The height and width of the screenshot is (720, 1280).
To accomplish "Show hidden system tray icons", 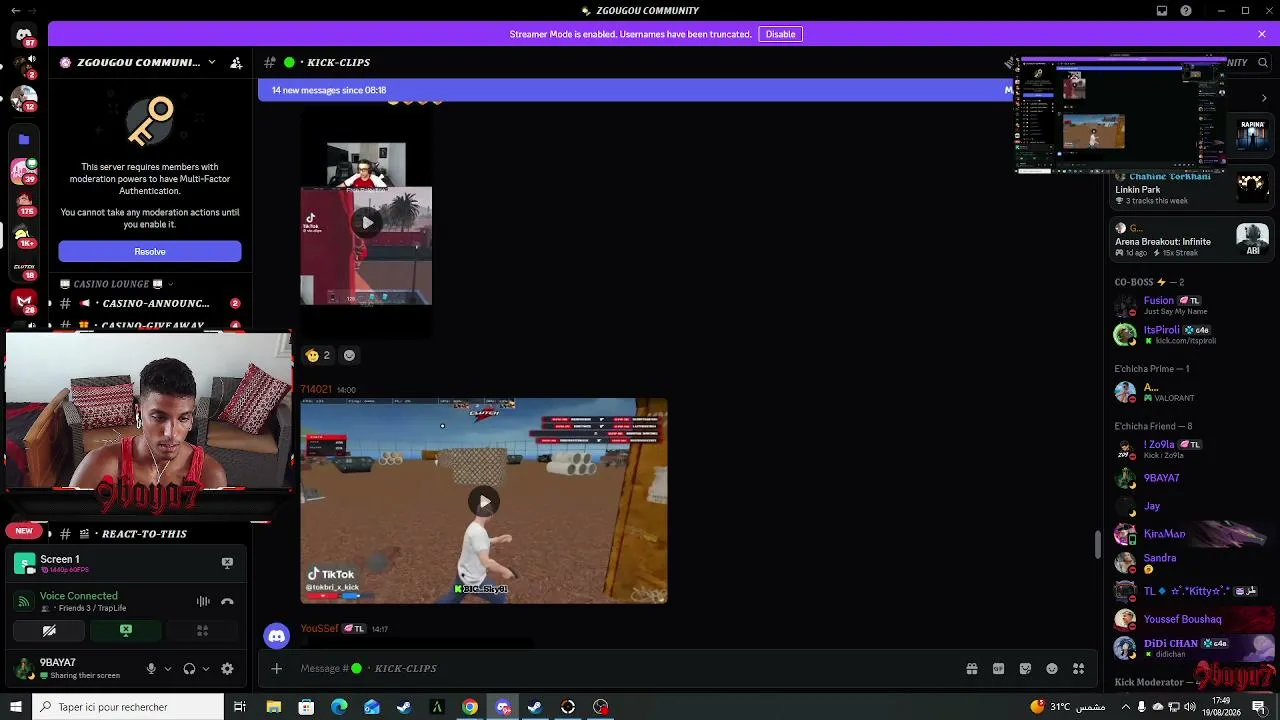I will pos(1125,707).
